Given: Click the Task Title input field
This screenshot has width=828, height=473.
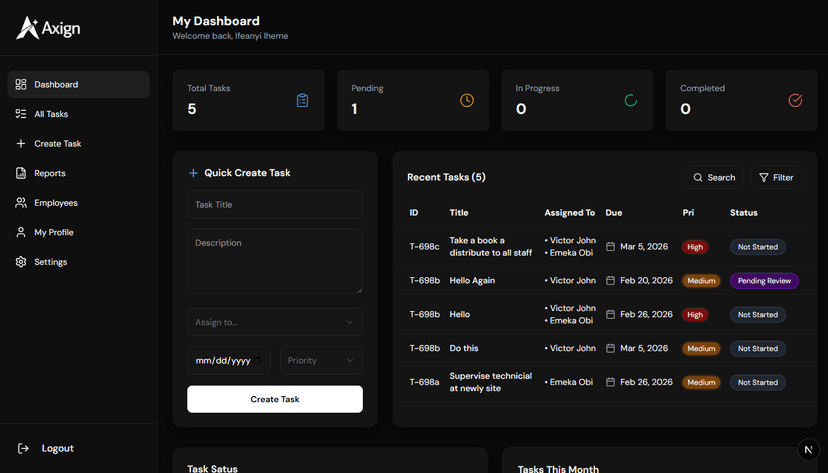Looking at the screenshot, I should pos(275,204).
